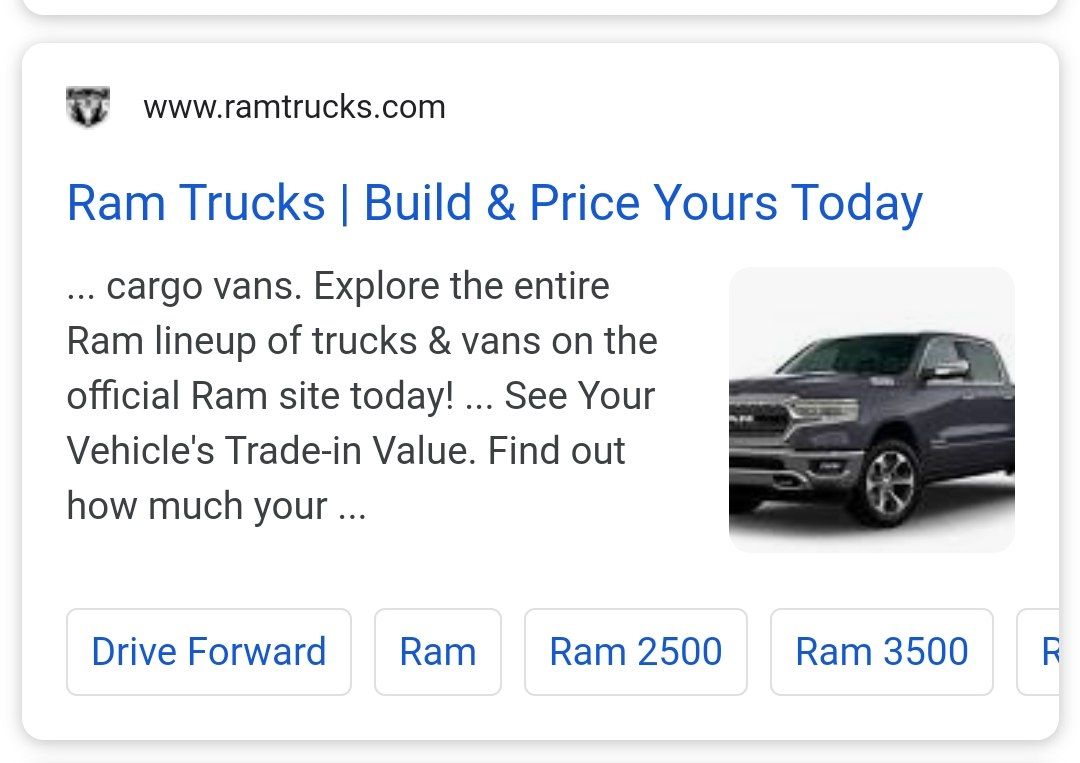Click the truck's front wheel in the photo
The width and height of the screenshot is (1080, 763).
(x=892, y=484)
